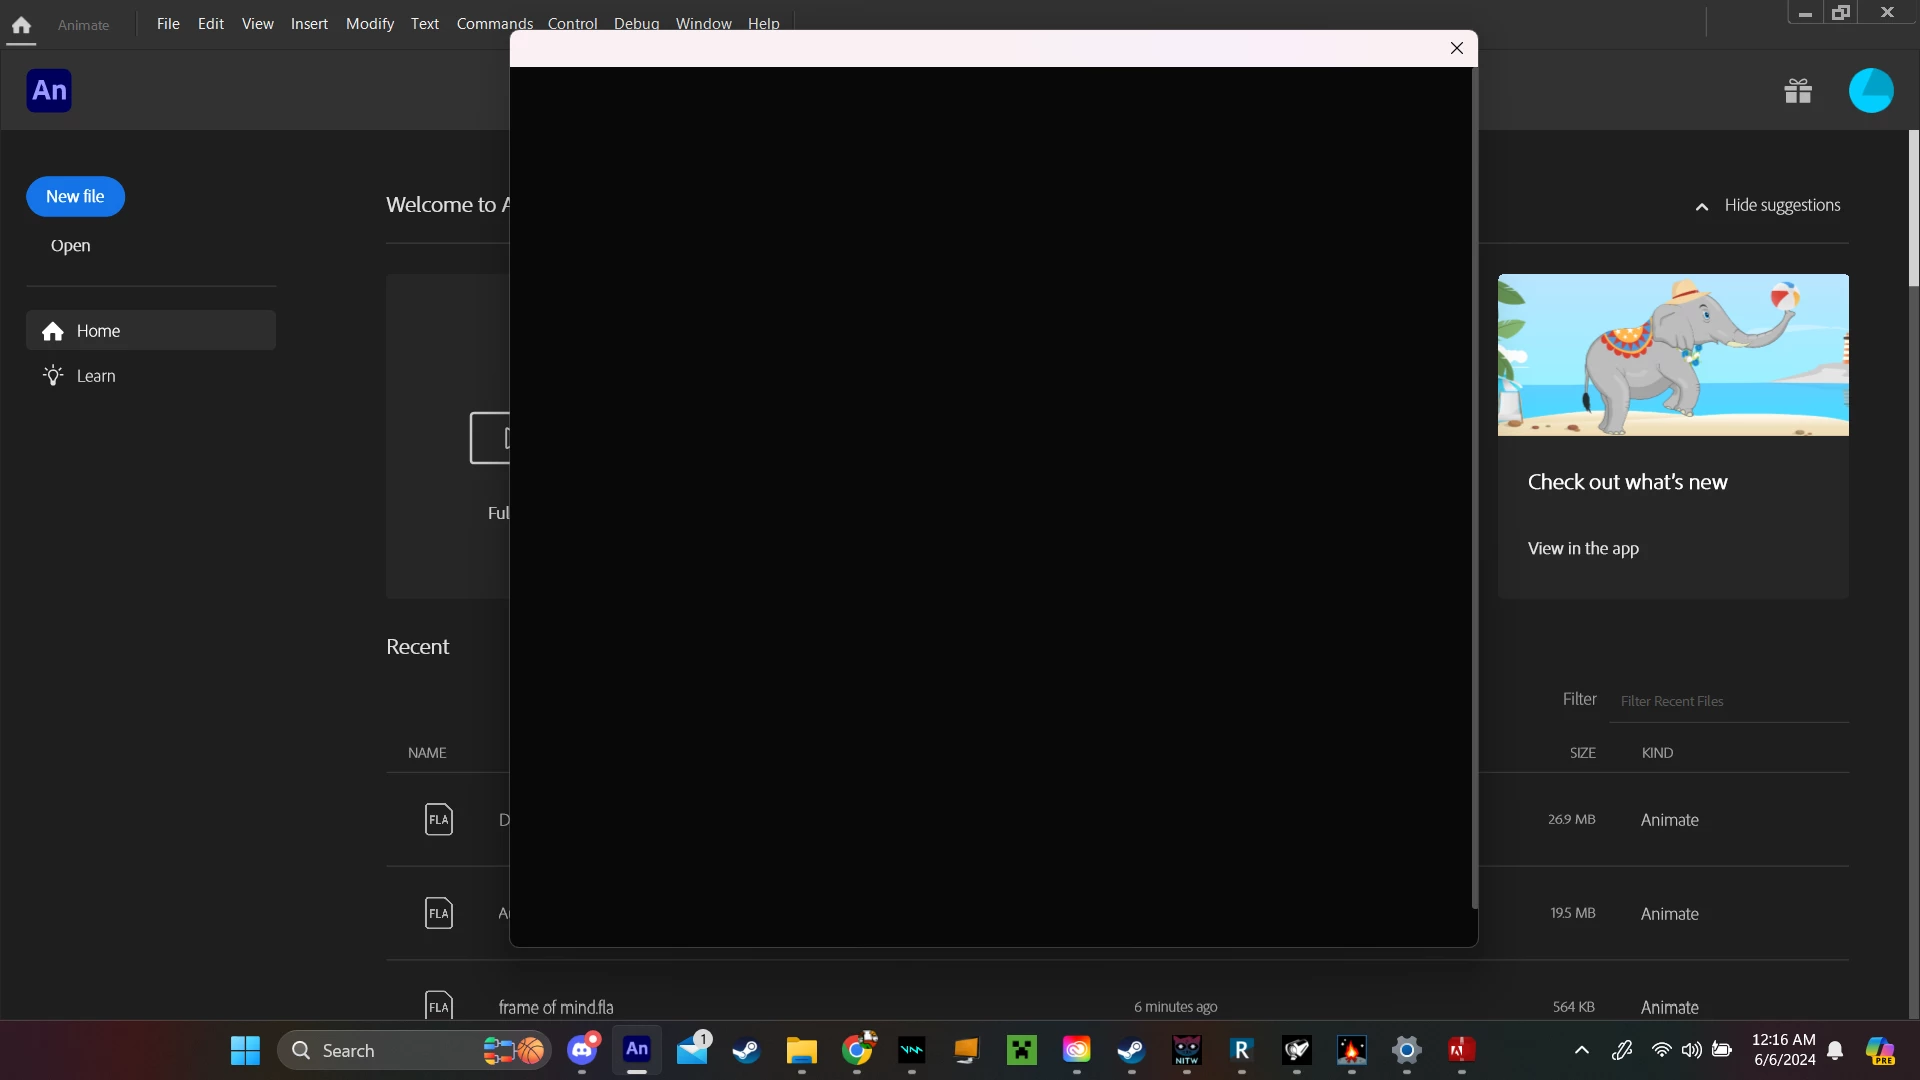Click FLA icon of frame of mind.fla

[x=438, y=1005]
